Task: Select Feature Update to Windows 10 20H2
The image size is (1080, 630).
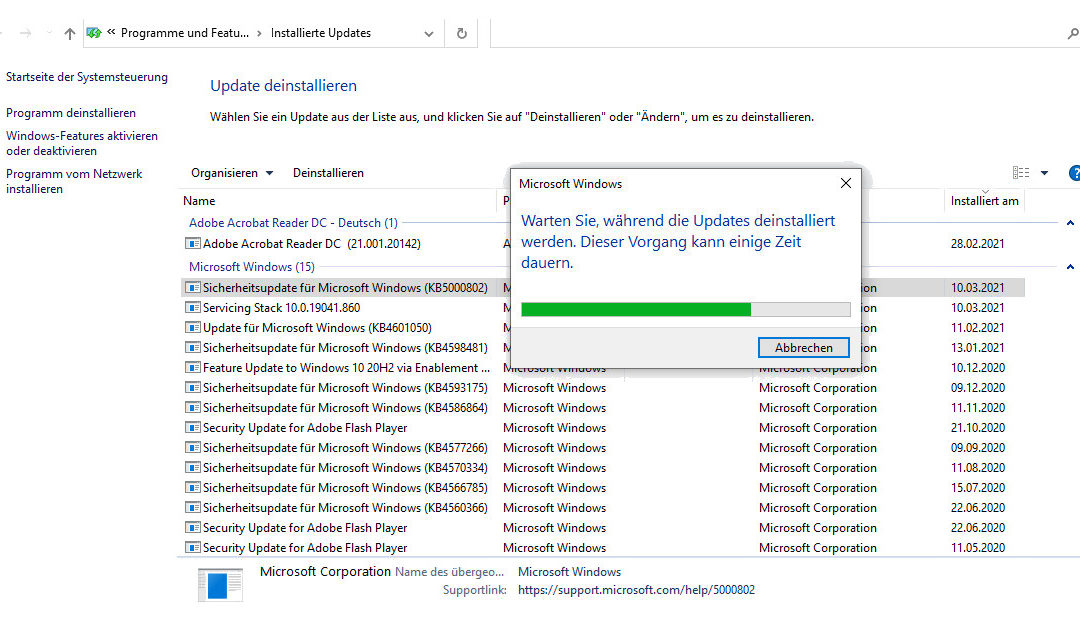Action: 346,368
